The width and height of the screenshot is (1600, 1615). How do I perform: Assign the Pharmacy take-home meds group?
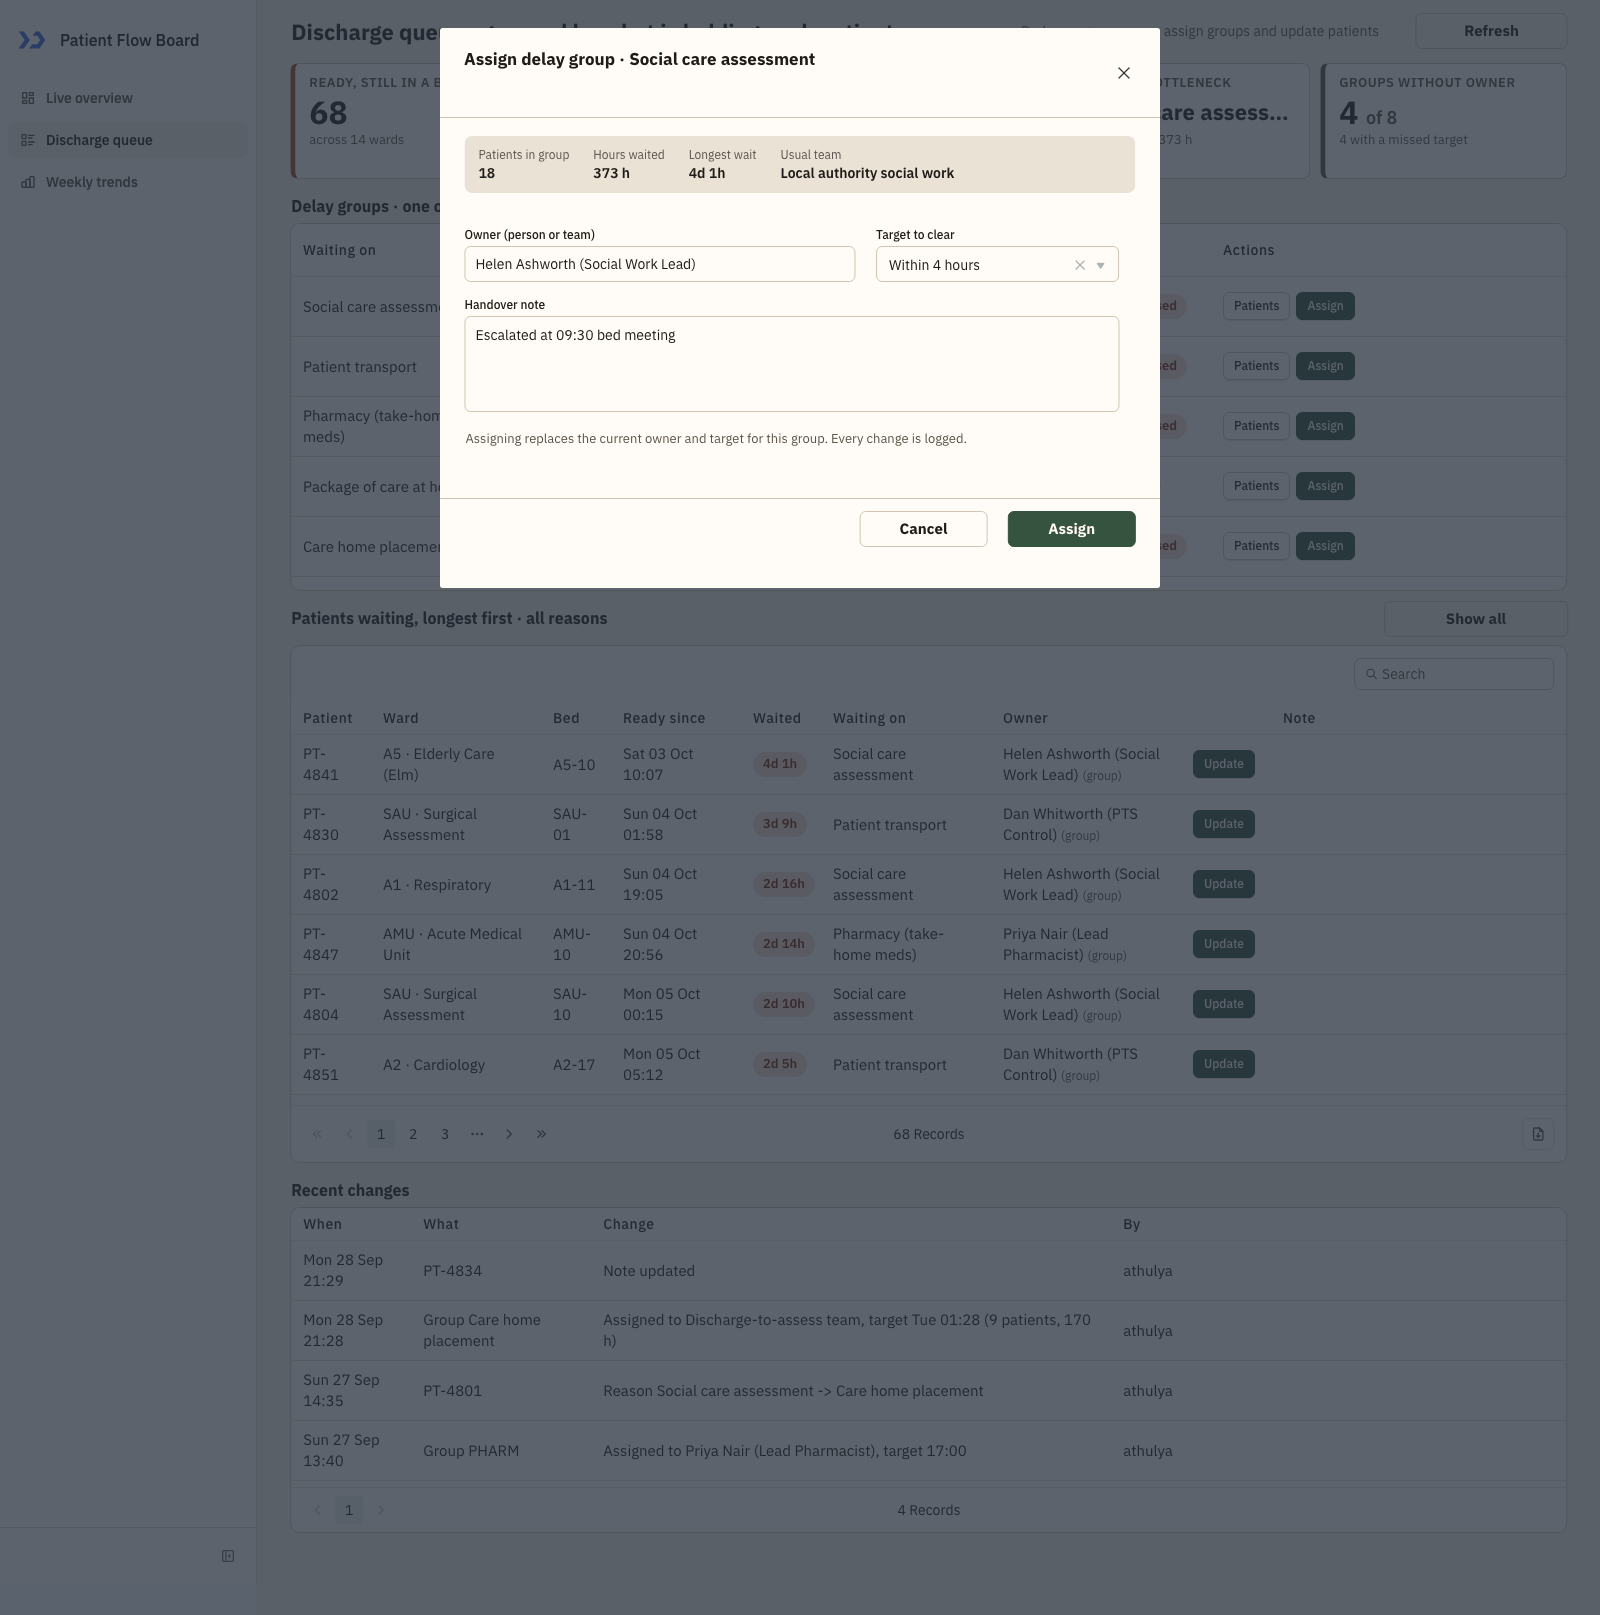pos(1325,426)
